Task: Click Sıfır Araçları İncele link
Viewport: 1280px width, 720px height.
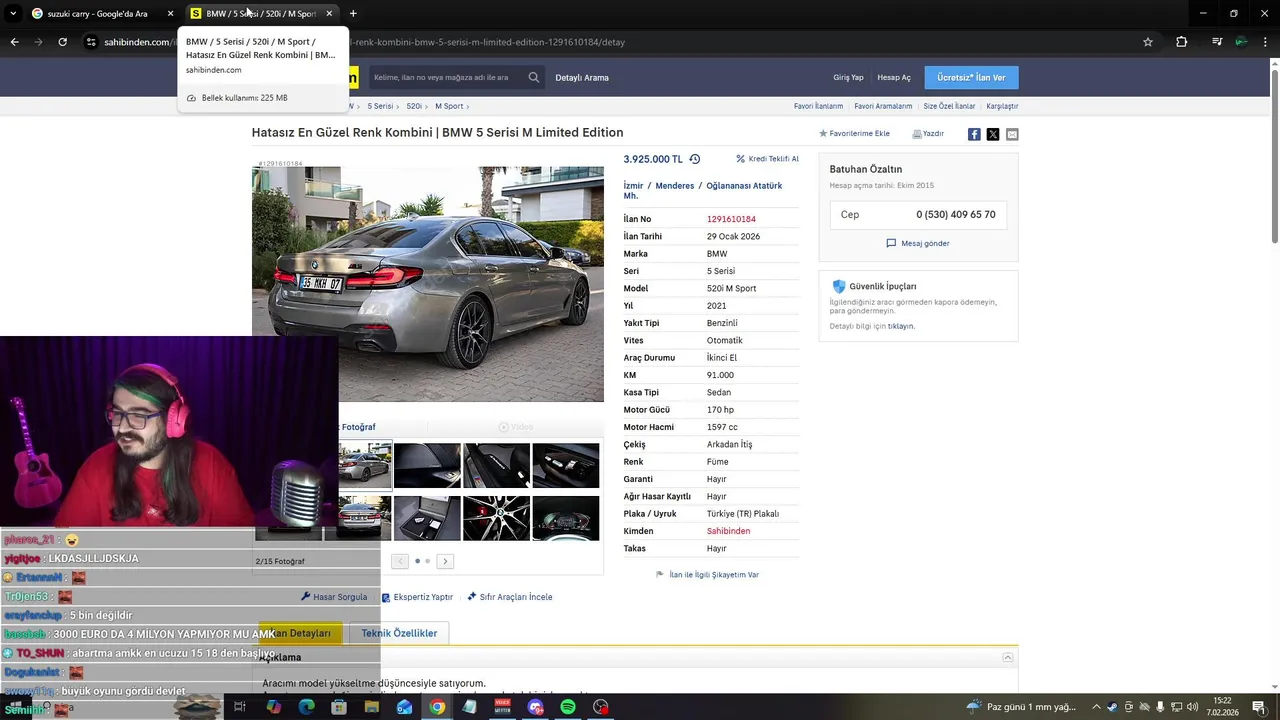Action: point(510,597)
